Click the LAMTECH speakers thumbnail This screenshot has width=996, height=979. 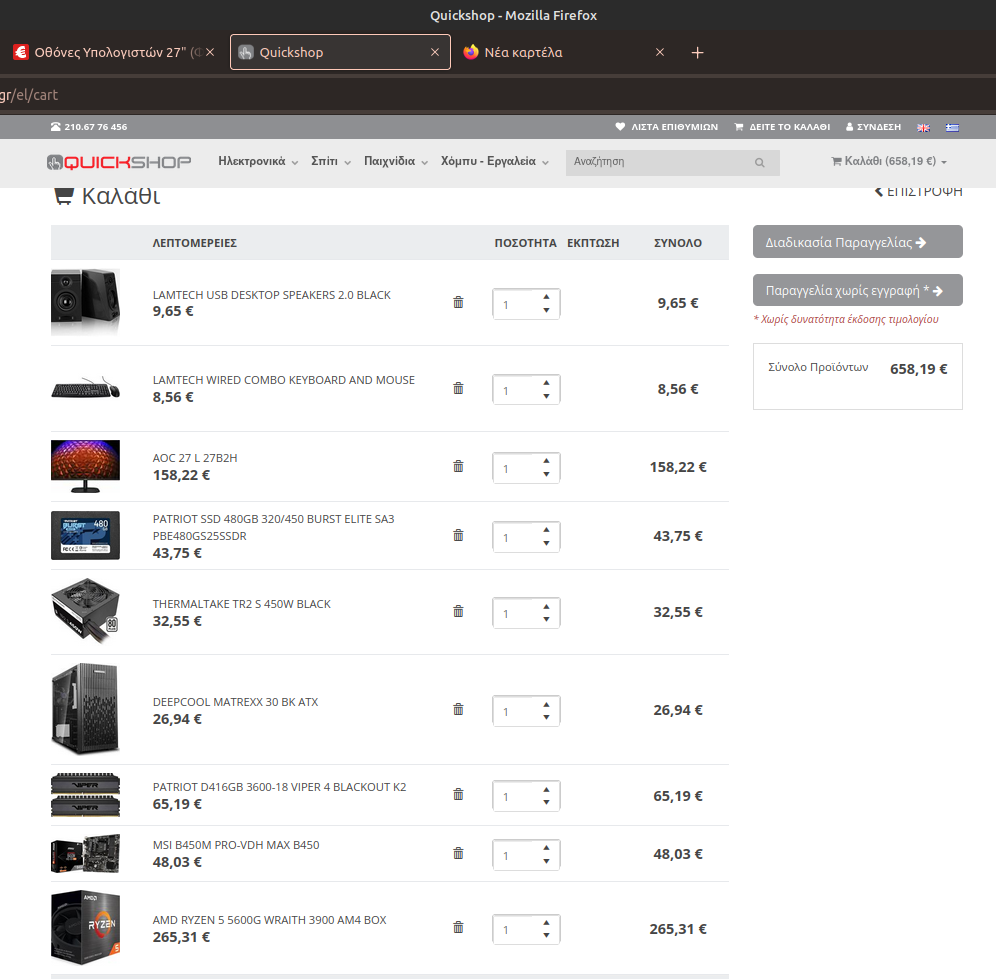point(85,302)
